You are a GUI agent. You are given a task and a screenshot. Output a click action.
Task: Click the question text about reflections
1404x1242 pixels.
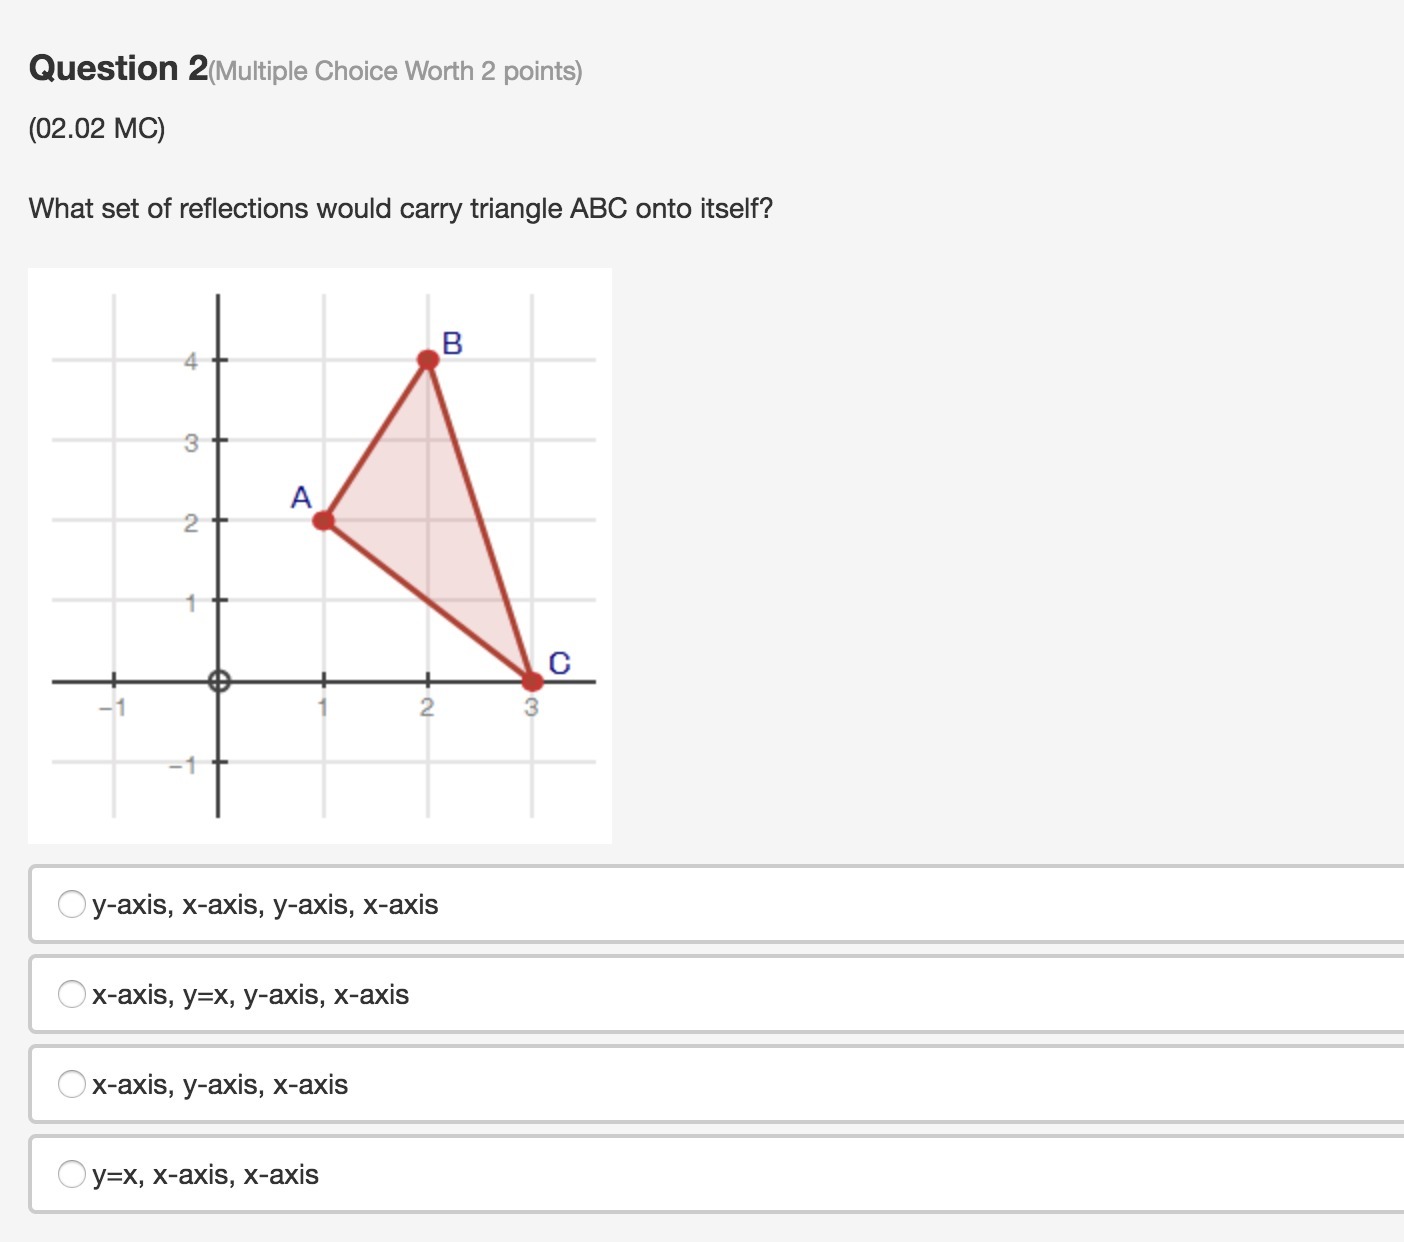point(401,208)
